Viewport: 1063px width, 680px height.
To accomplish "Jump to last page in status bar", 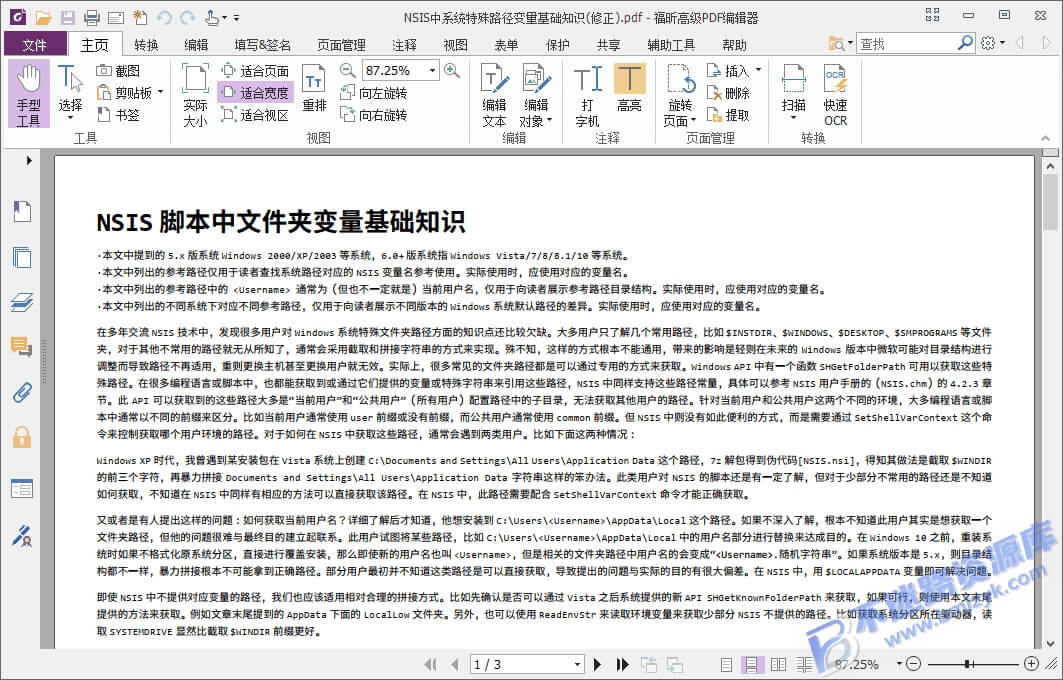I will coord(622,664).
